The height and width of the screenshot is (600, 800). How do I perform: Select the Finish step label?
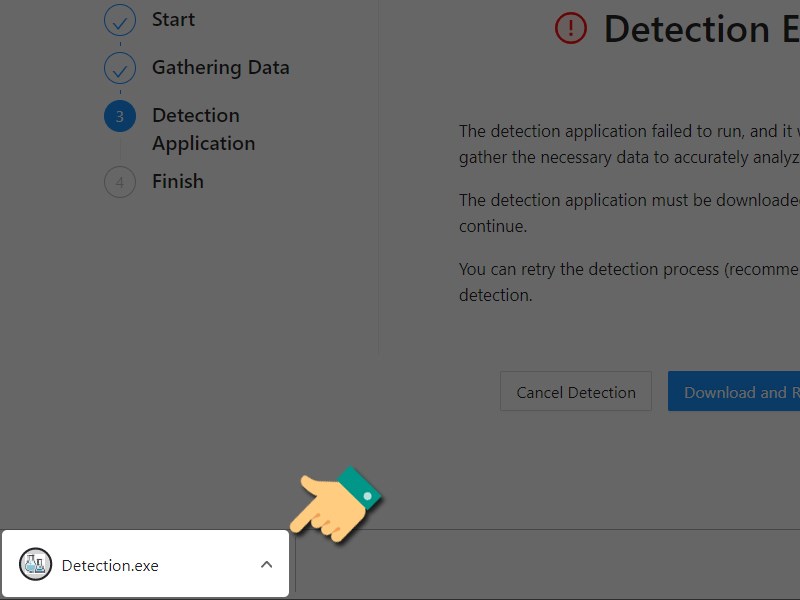click(177, 181)
